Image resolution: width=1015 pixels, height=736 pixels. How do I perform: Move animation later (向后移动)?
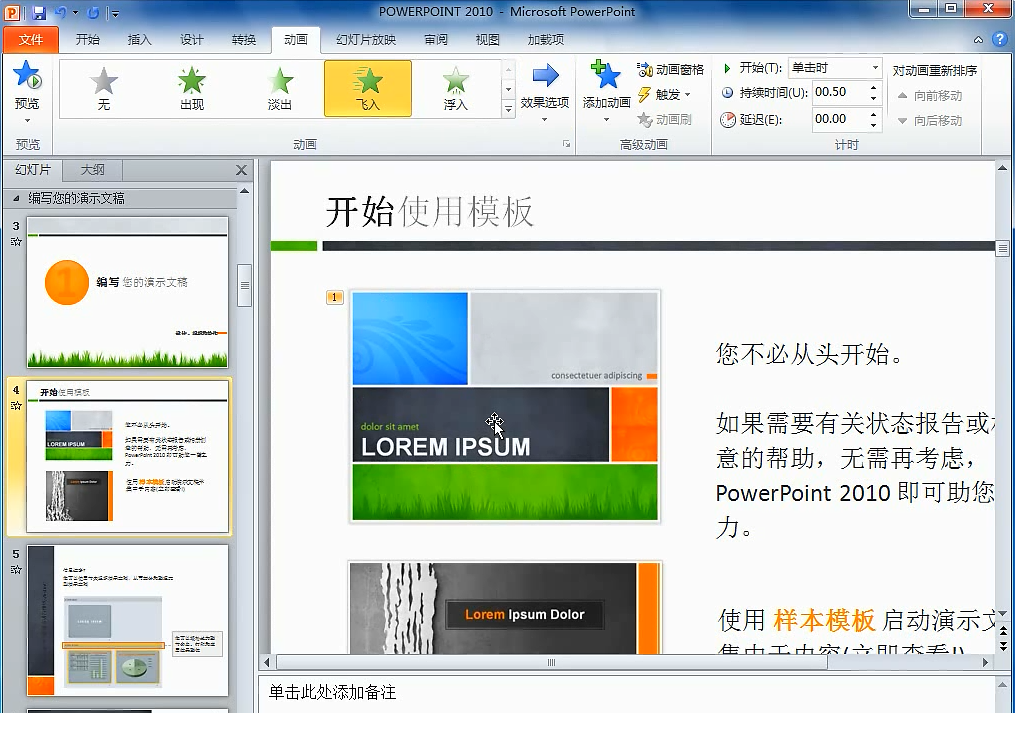pos(930,120)
